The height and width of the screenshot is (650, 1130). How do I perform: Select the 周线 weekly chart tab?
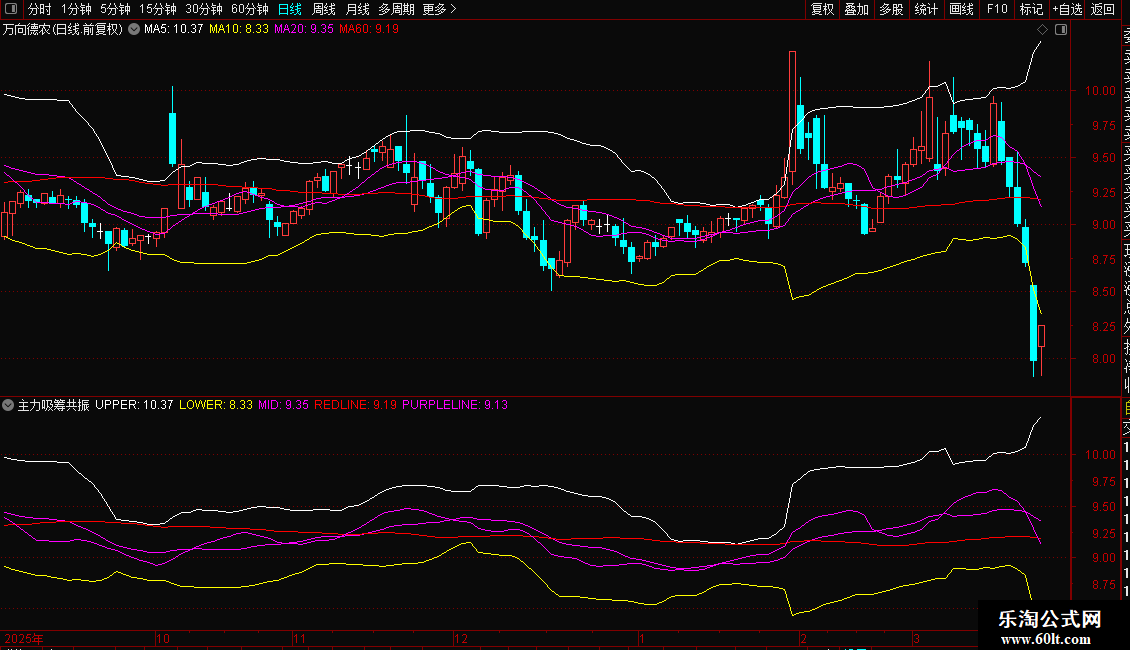(x=324, y=9)
